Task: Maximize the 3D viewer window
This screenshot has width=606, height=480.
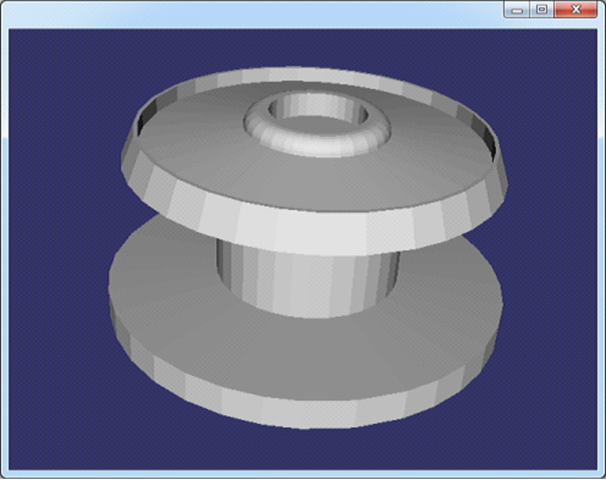Action: [541, 9]
